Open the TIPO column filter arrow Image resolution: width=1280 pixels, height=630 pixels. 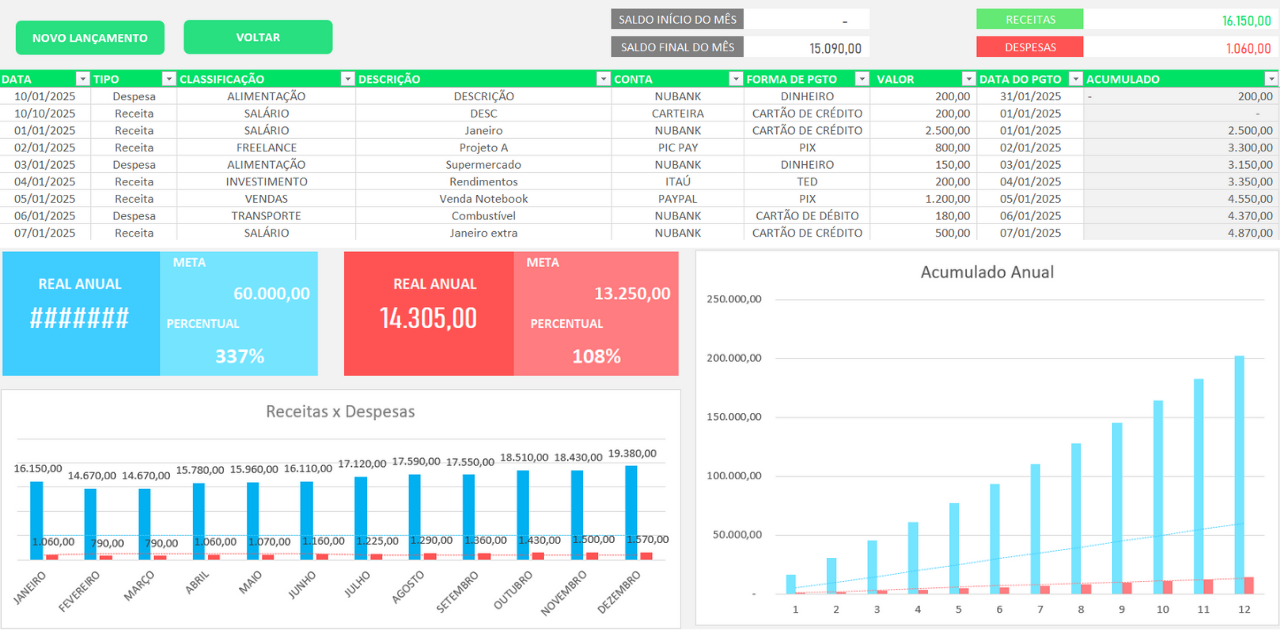click(168, 79)
